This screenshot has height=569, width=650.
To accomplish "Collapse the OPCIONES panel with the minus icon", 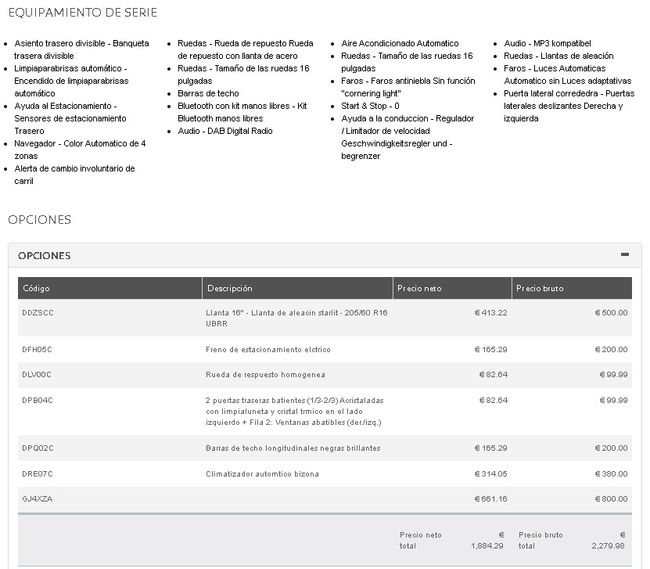I will pos(624,255).
